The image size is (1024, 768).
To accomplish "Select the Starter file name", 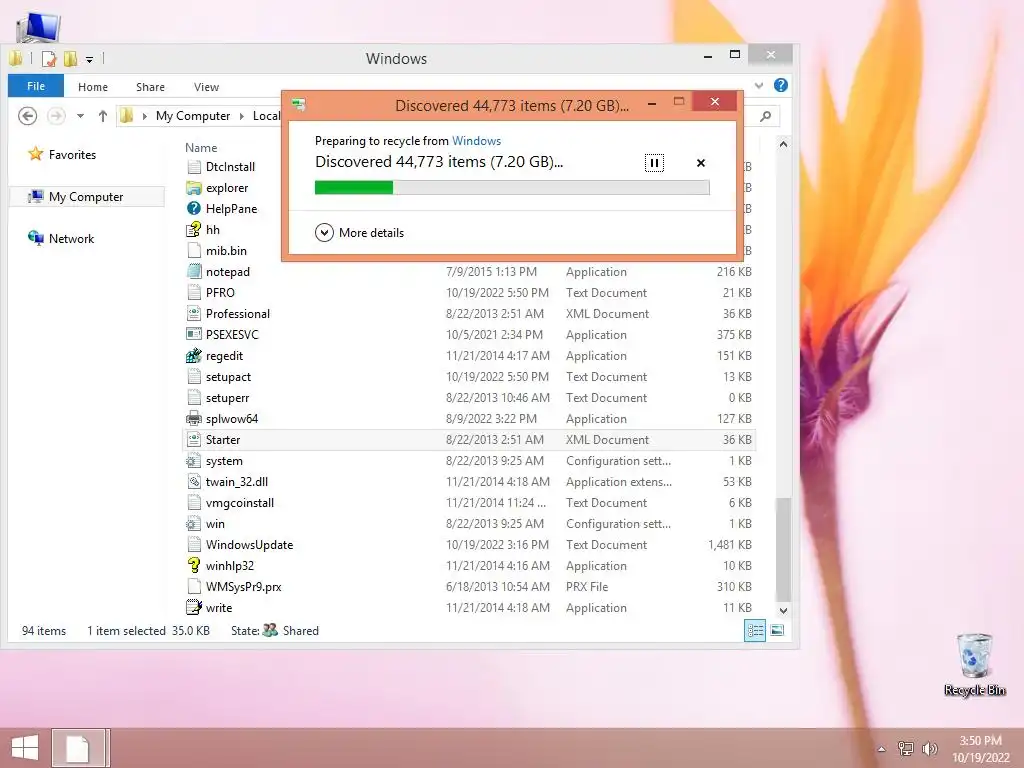I will [223, 440].
